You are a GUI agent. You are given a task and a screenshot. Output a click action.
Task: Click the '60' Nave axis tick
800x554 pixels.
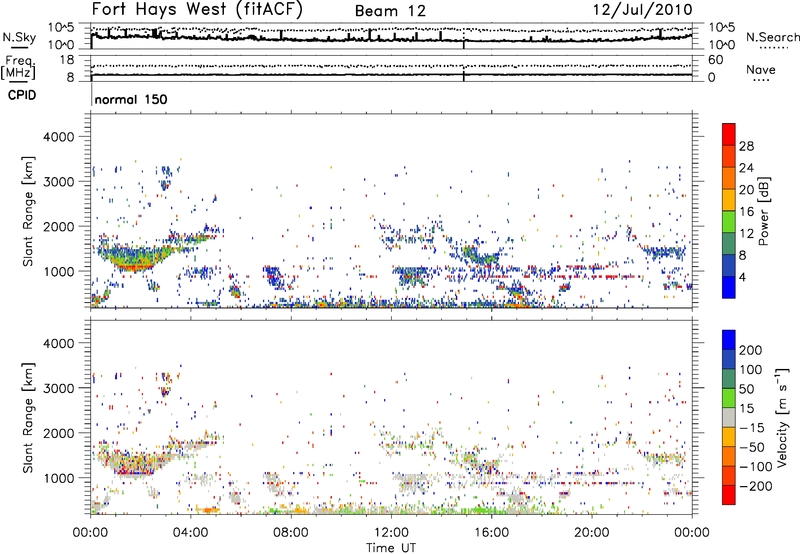[715, 60]
